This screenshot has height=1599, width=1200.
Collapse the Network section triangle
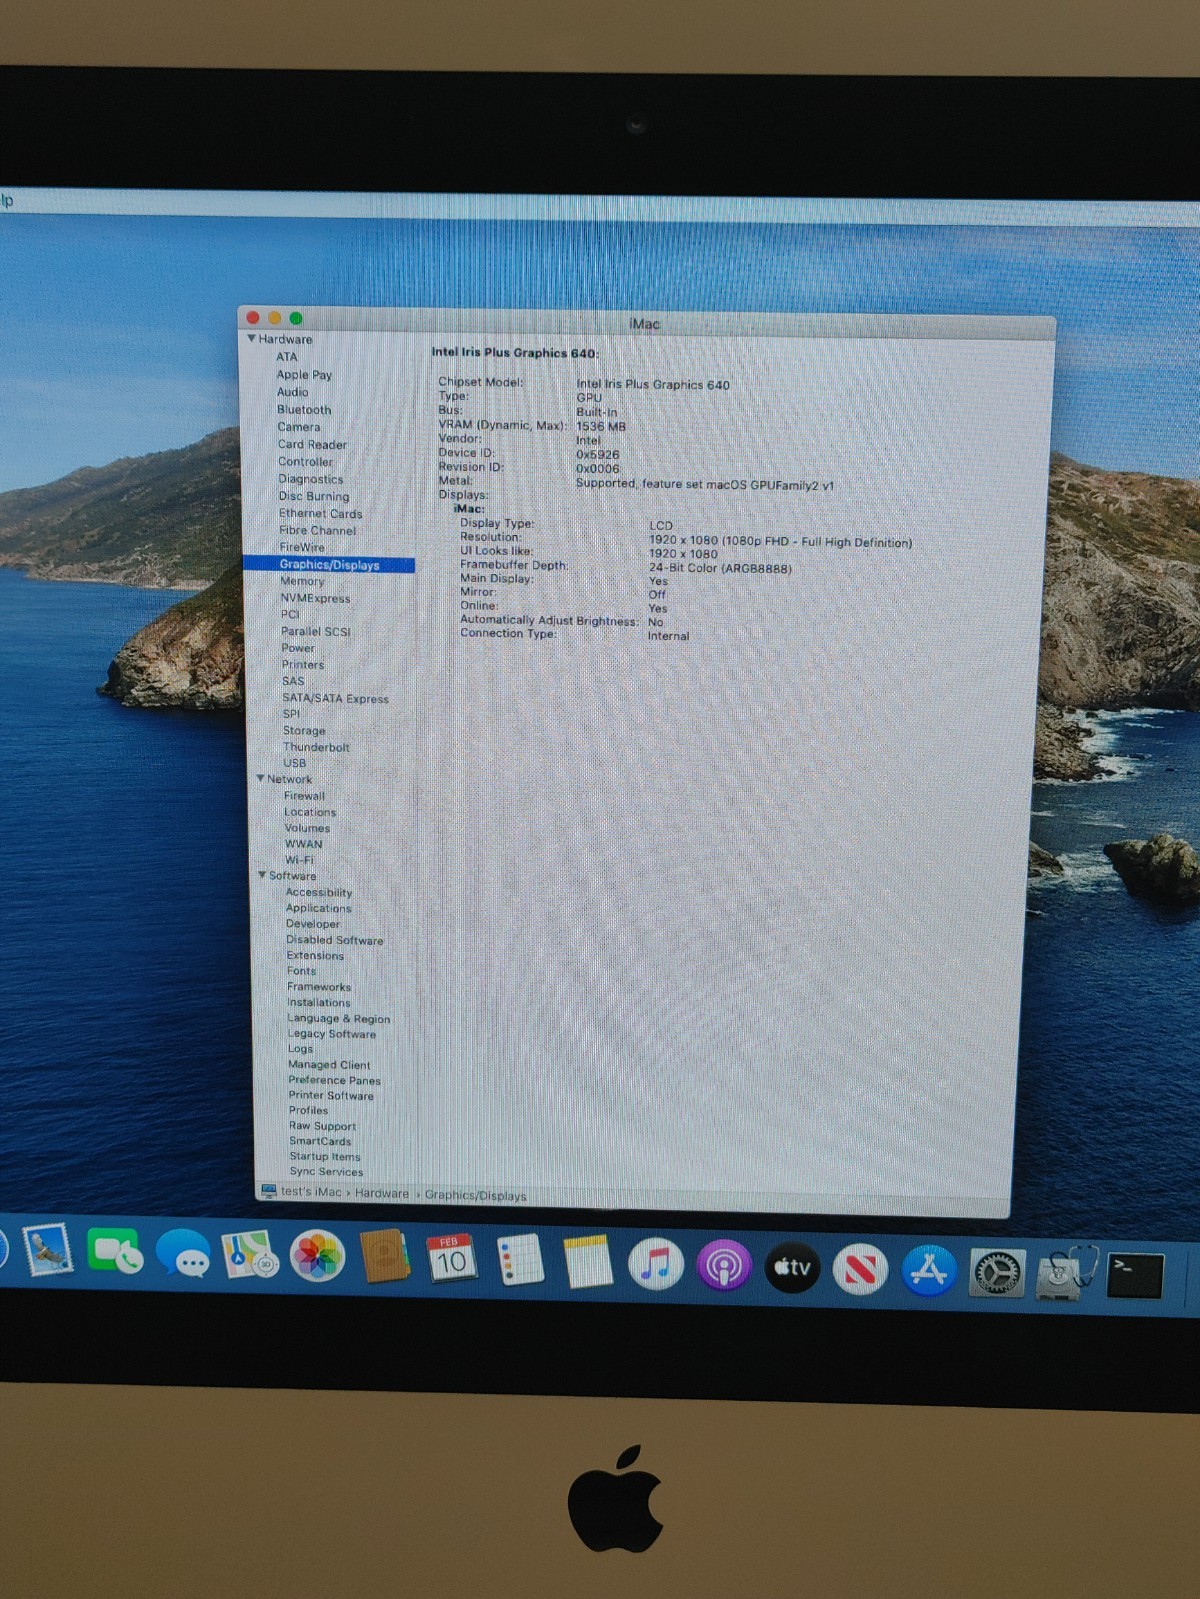pyautogui.click(x=260, y=778)
